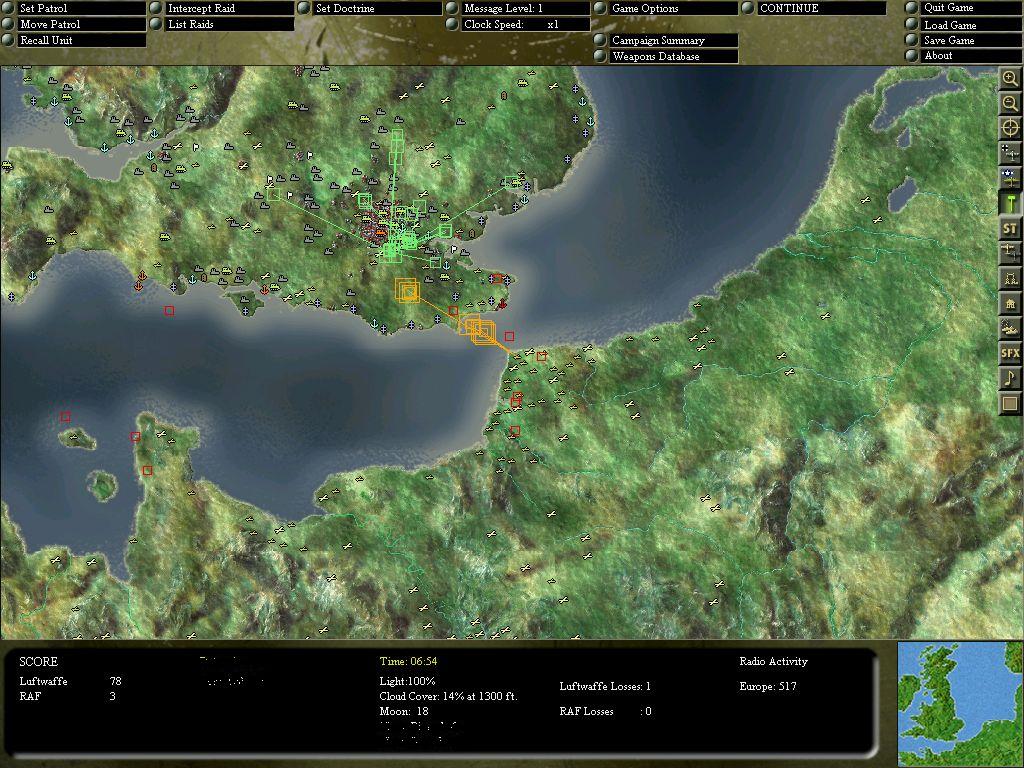The height and width of the screenshot is (768, 1024).
Task: Open Game Options
Action: pos(666,8)
